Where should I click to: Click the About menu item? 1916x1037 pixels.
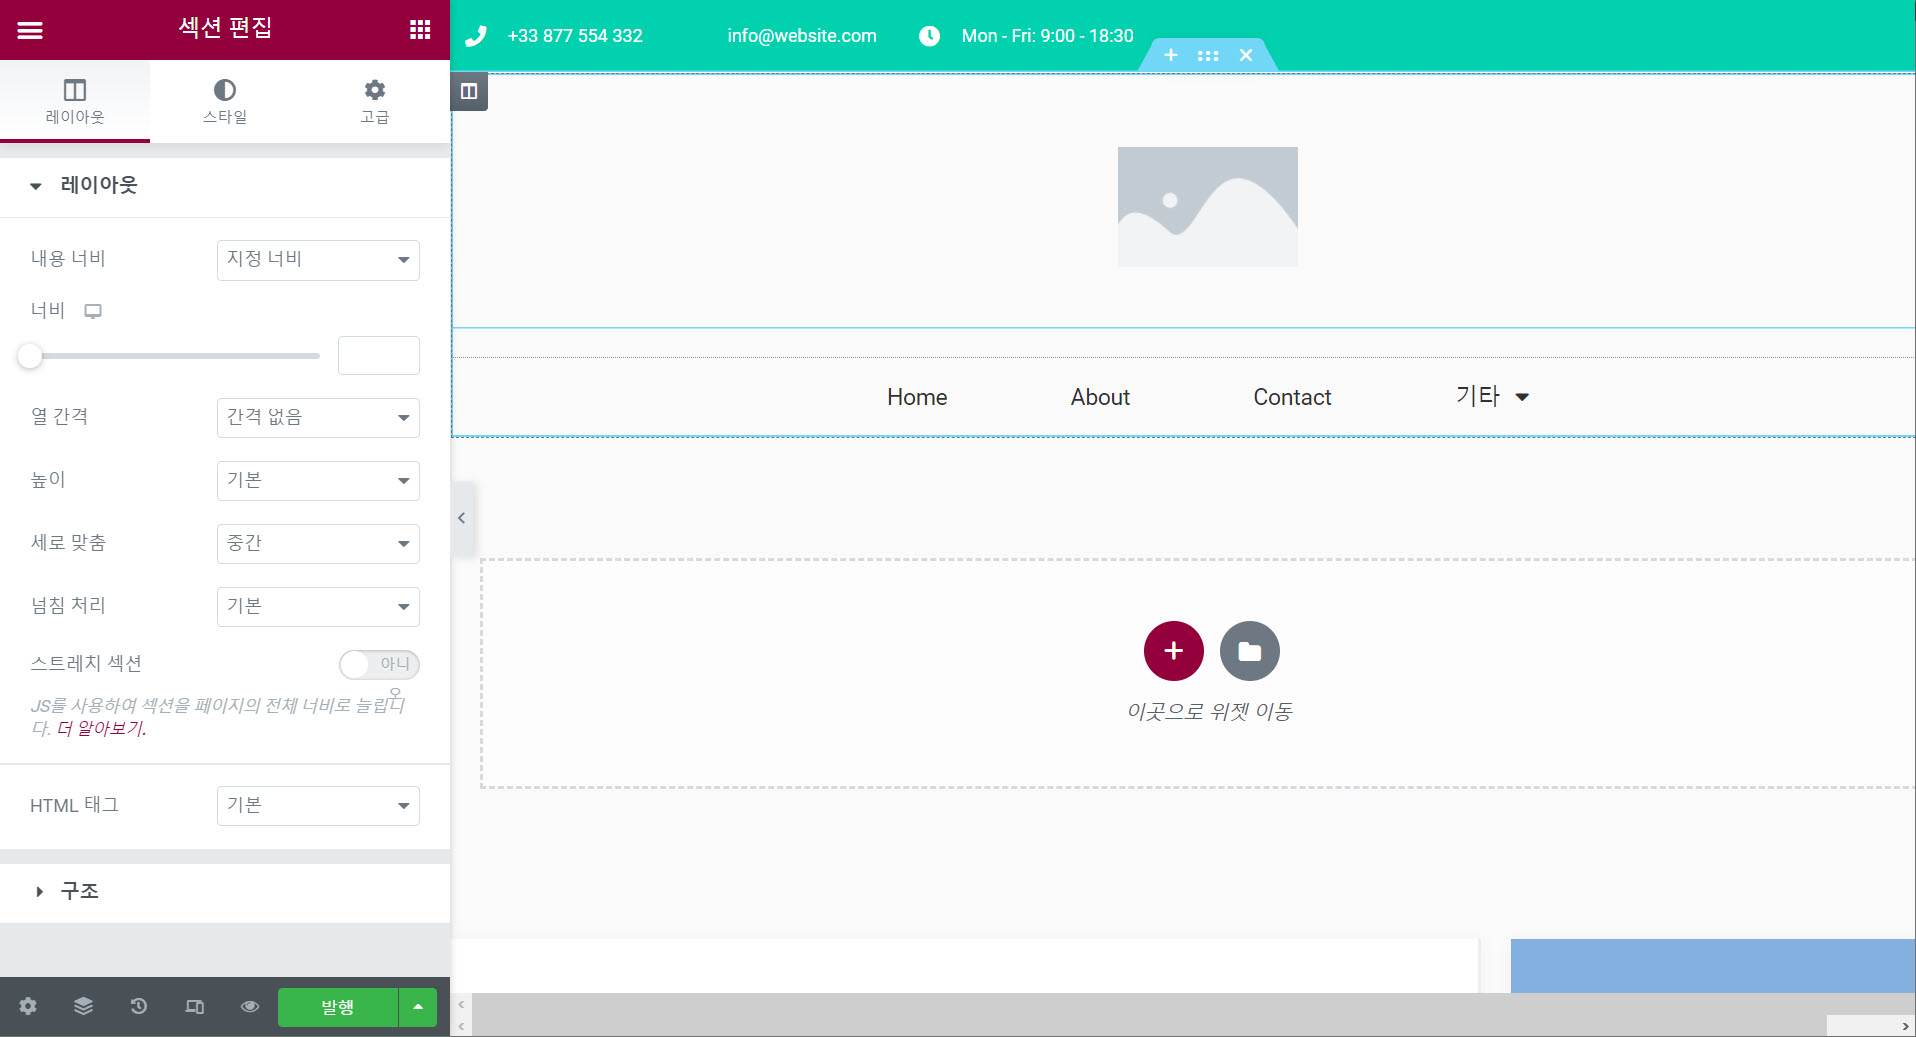1100,397
